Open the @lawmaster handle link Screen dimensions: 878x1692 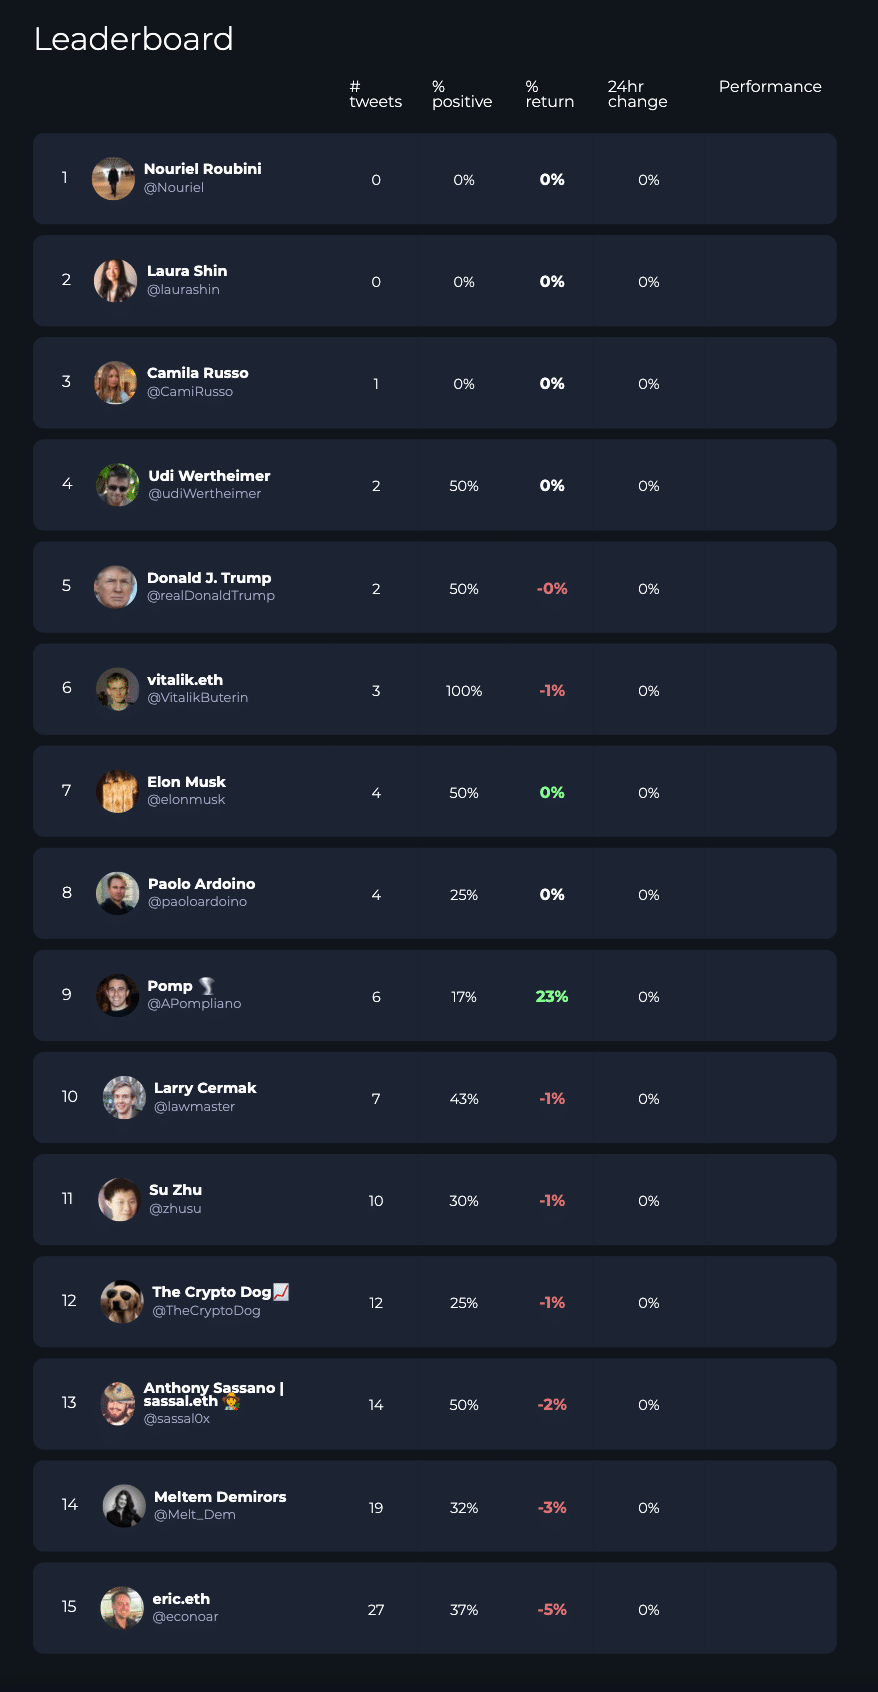(194, 1107)
